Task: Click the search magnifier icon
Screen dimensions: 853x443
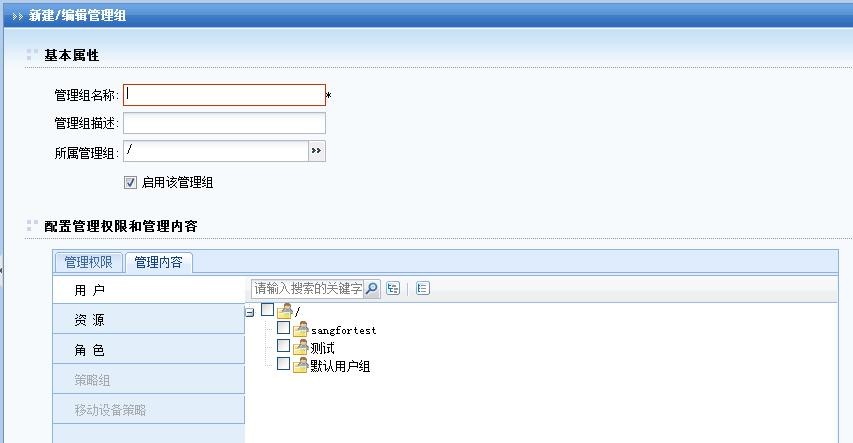Action: [372, 288]
